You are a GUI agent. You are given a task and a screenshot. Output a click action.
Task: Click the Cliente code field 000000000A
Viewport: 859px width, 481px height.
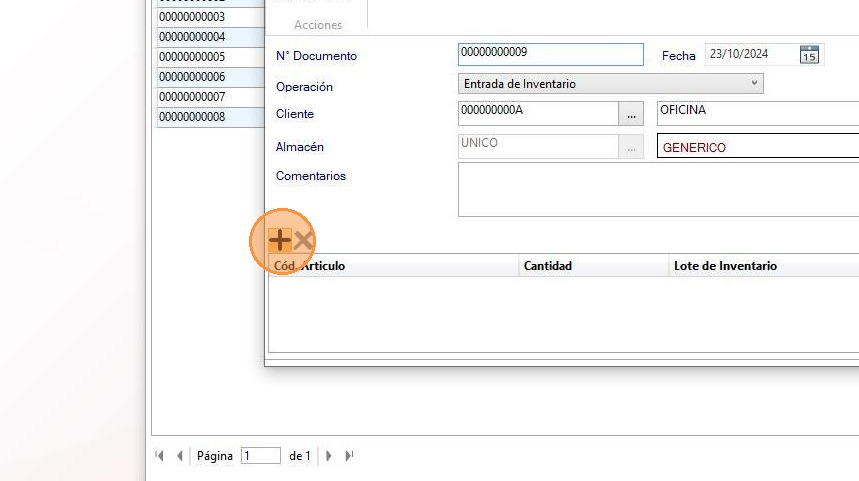point(538,114)
